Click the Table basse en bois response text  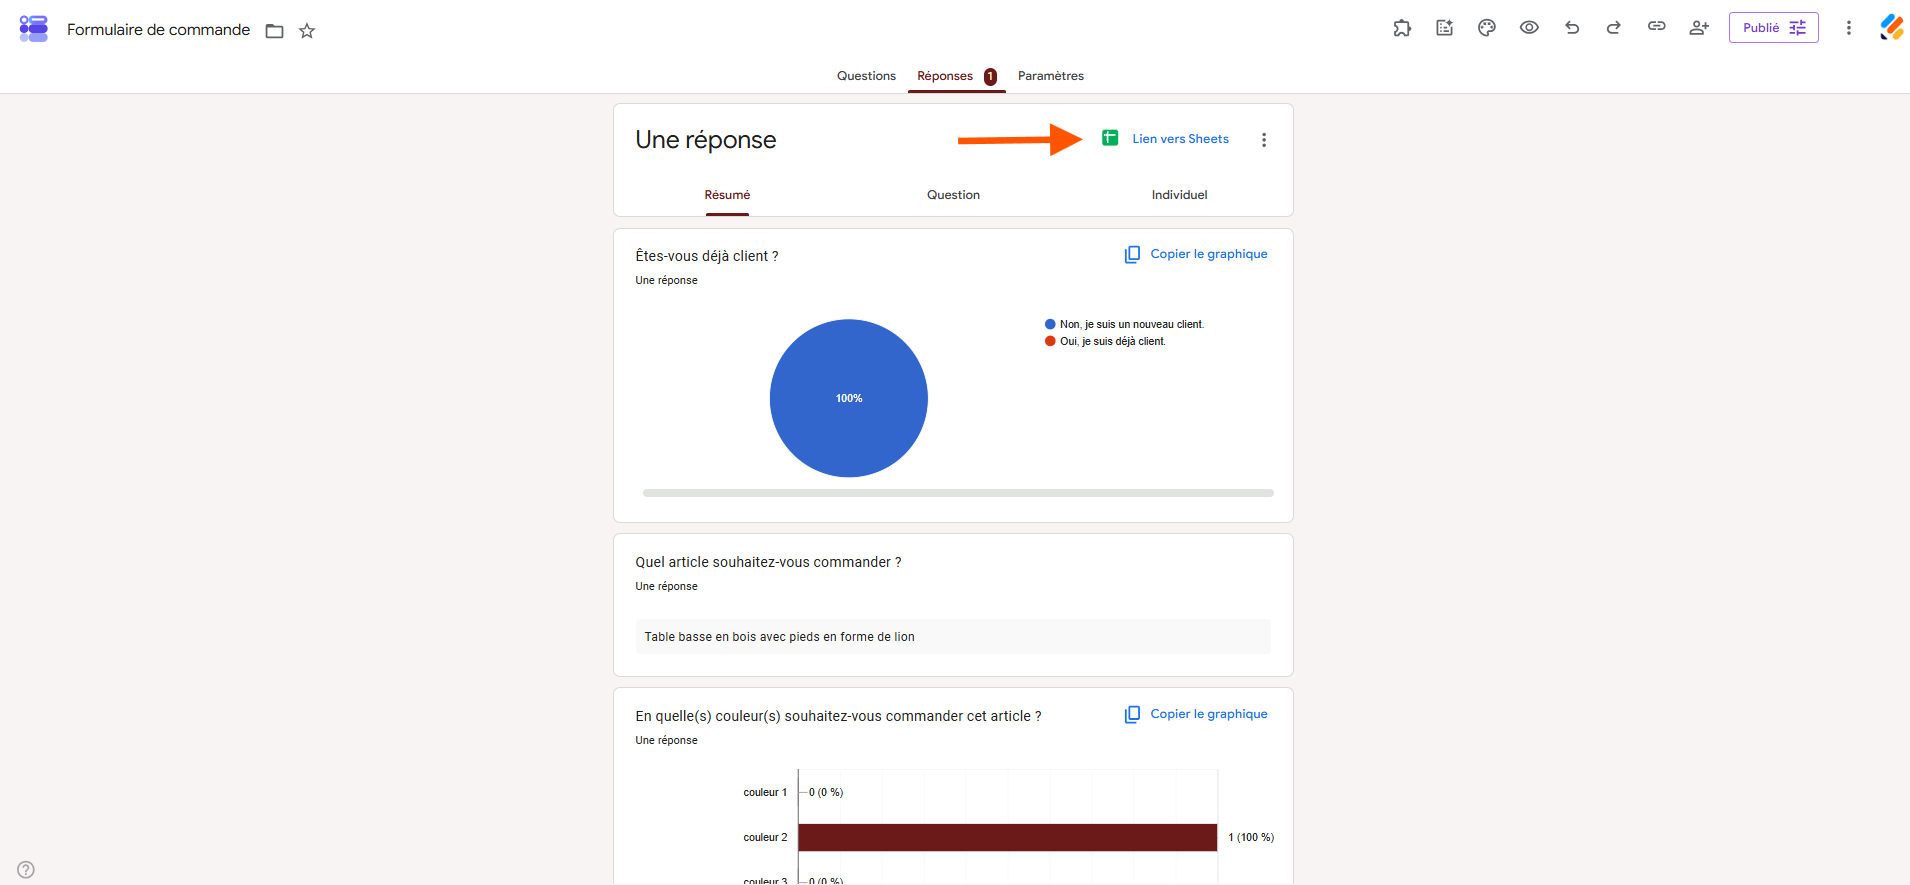click(779, 637)
